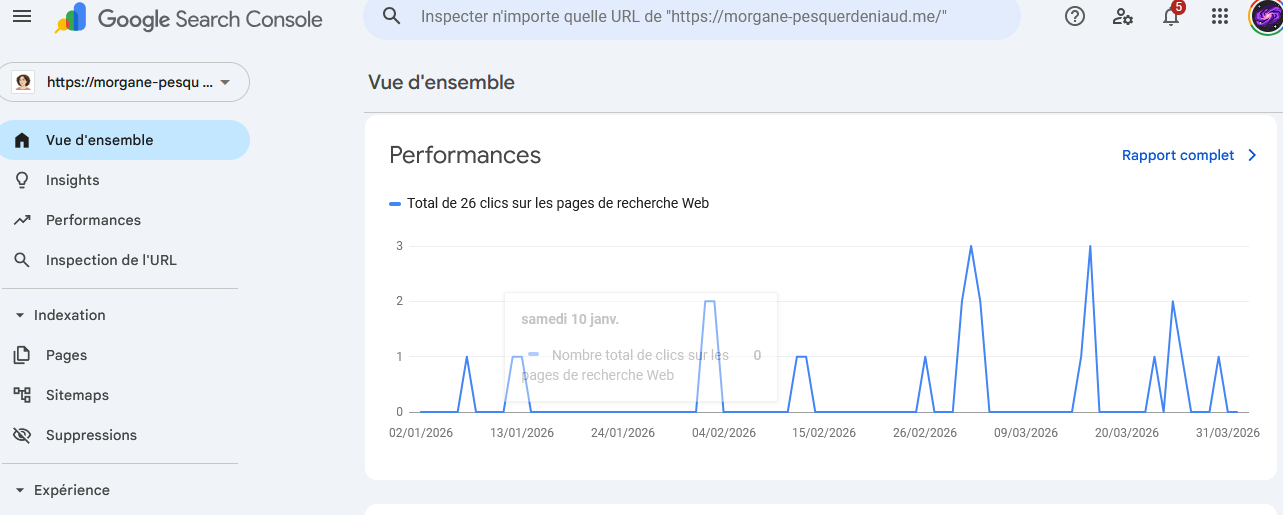
Task: Select Vue d'ensemble in sidebar
Action: [99, 140]
